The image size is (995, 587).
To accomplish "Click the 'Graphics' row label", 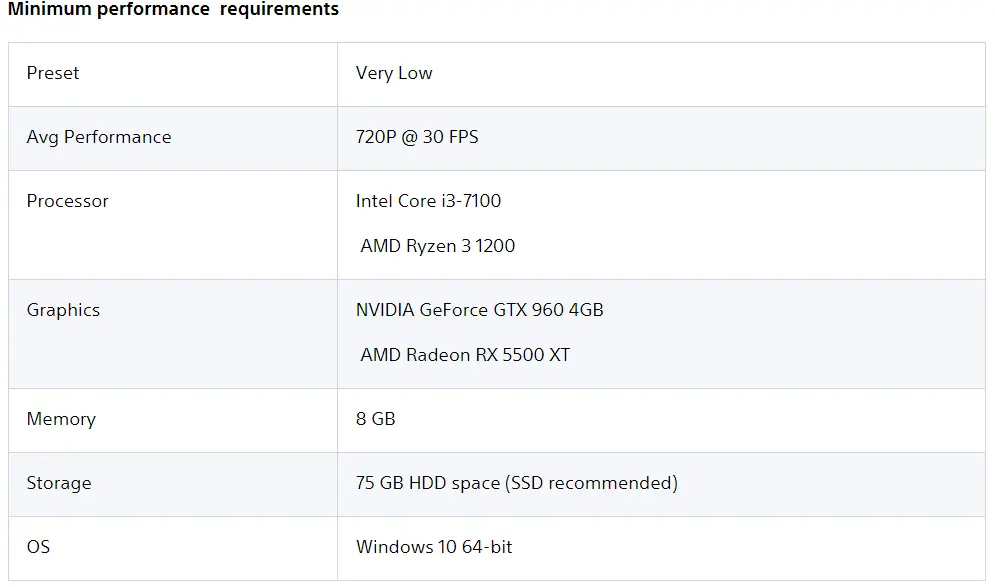I will [x=63, y=310].
